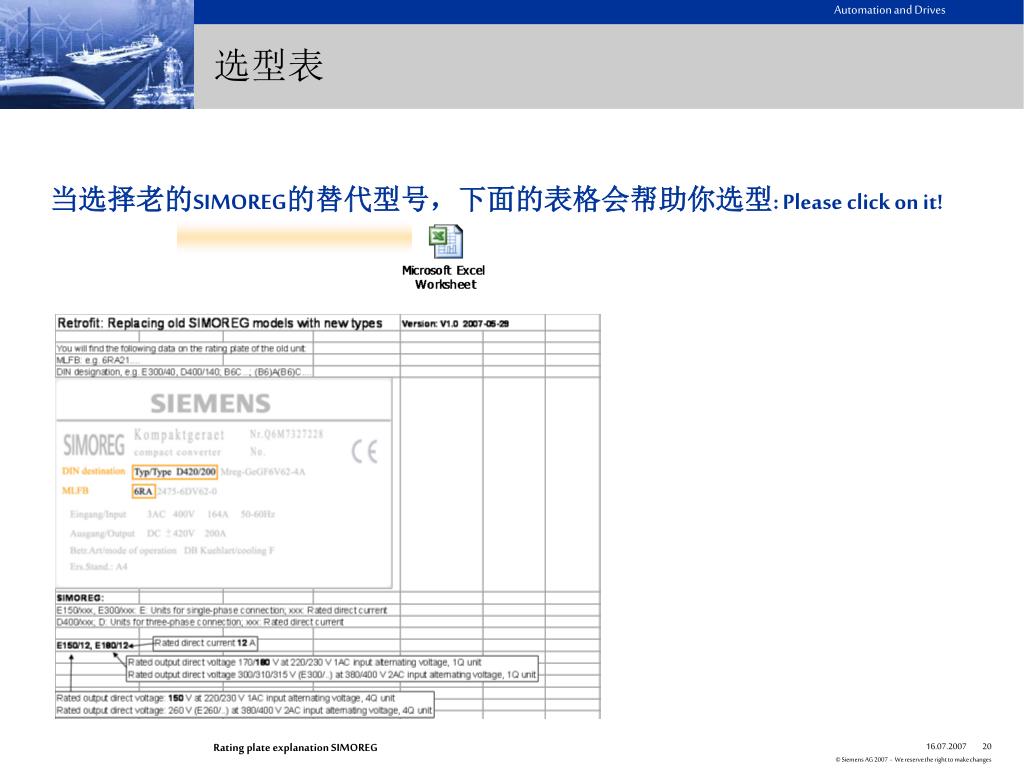Click the 'Typ/Type D420/200' highlighted box
The width and height of the screenshot is (1024, 768).
[175, 472]
